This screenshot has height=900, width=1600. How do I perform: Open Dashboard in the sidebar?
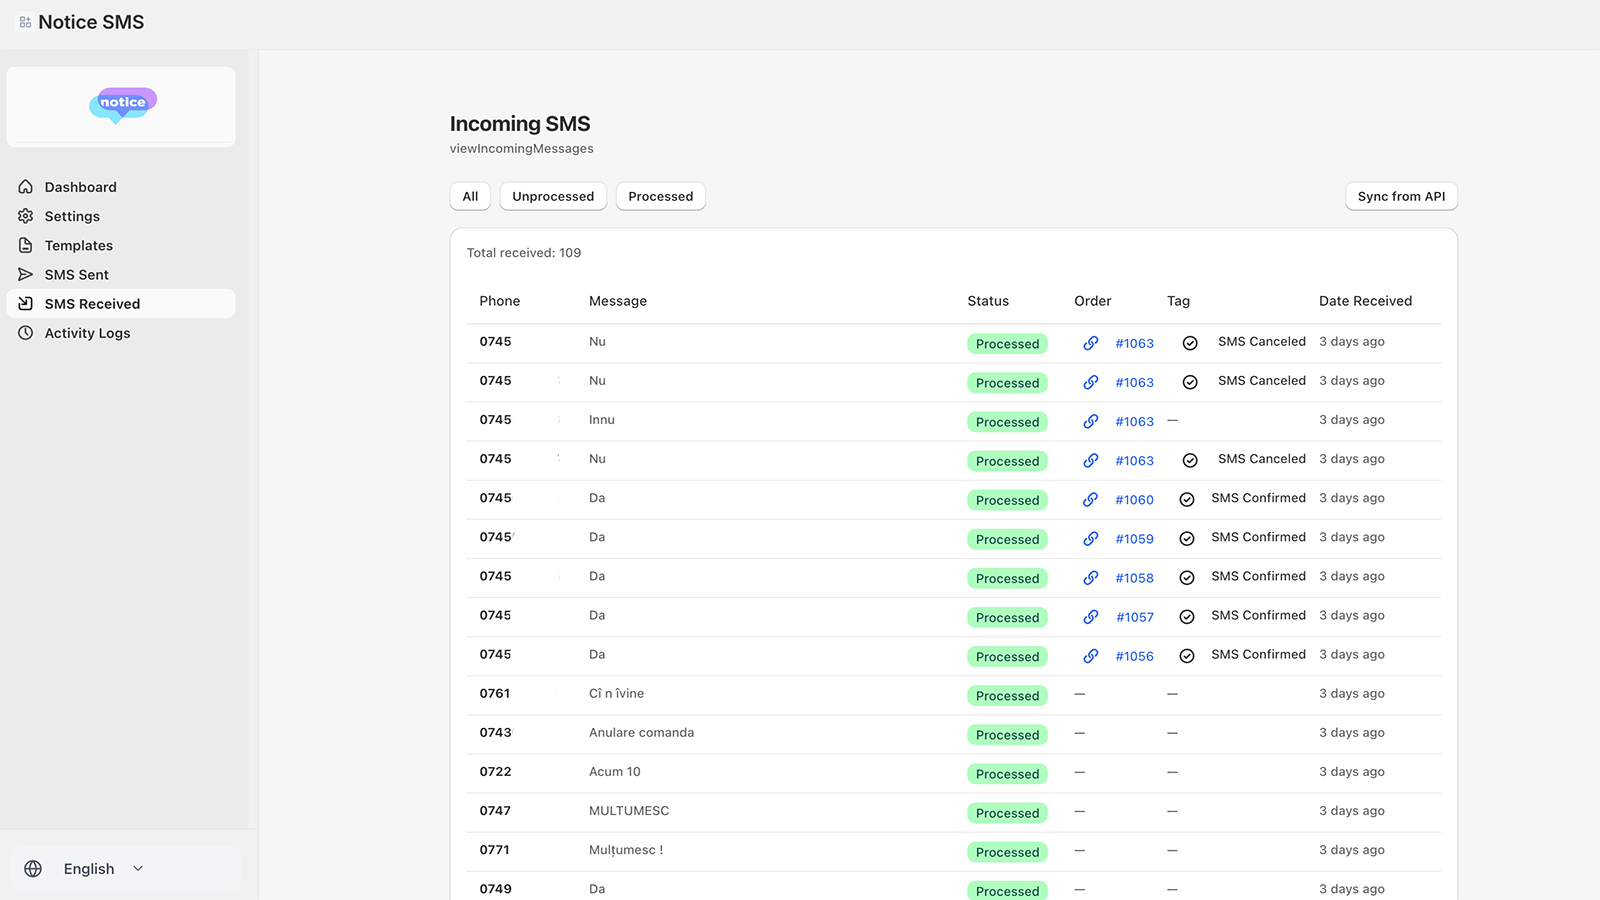click(x=121, y=187)
